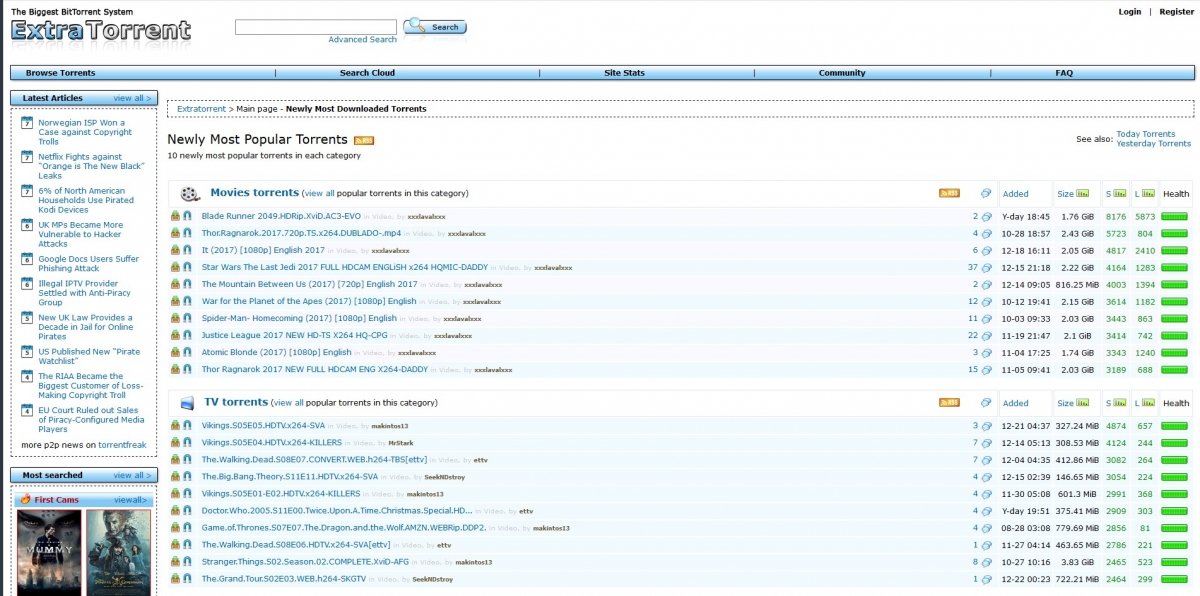Click the Added column header in Movies table
Screen dimensions: 1200x596
point(1015,194)
